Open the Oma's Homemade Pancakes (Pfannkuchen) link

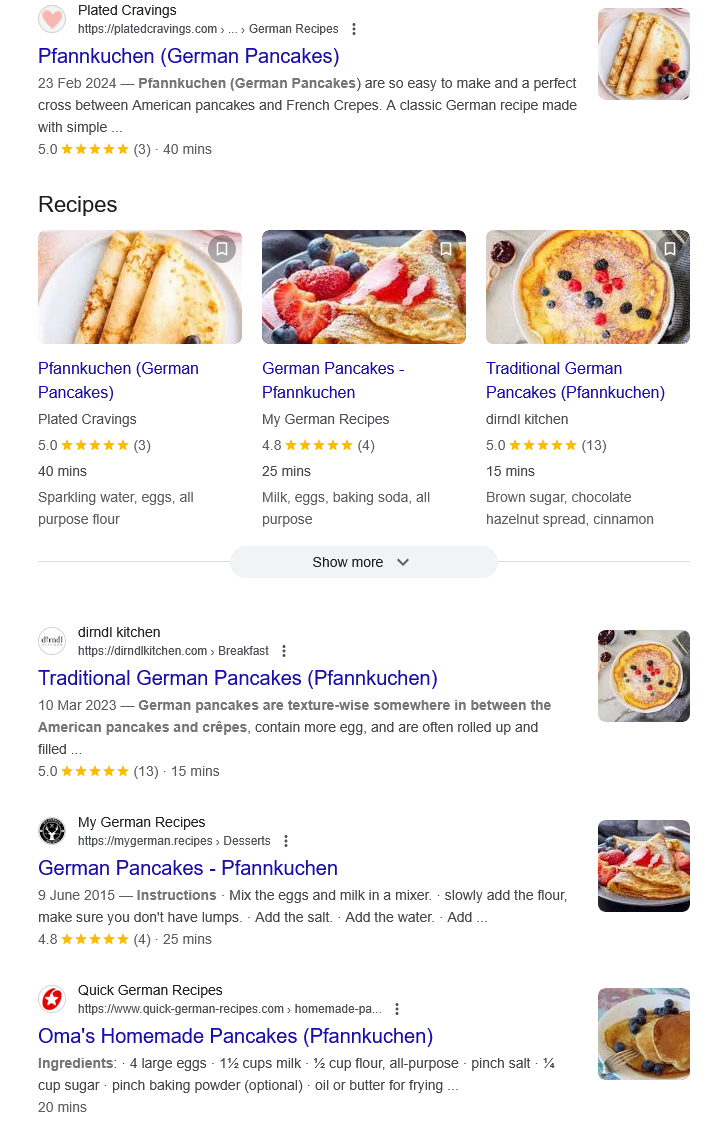235,1036
